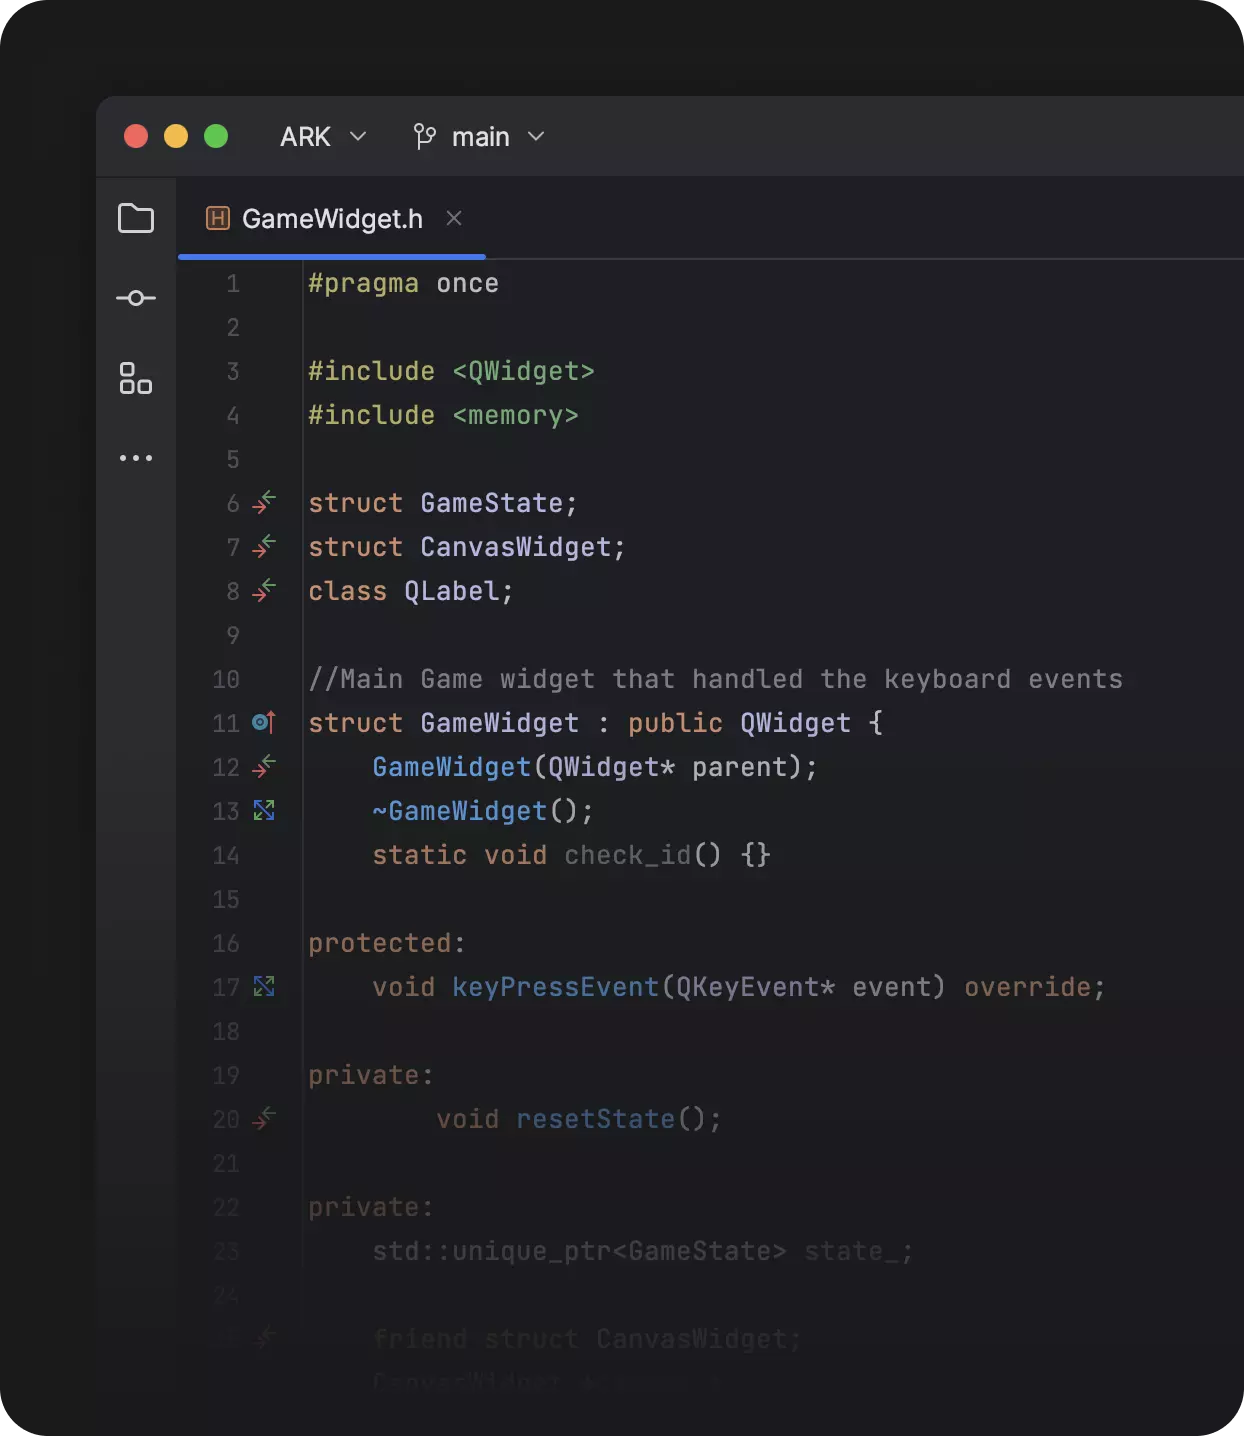This screenshot has width=1244, height=1436.
Task: Click the overridden marker on line 11
Action: pyautogui.click(x=264, y=722)
